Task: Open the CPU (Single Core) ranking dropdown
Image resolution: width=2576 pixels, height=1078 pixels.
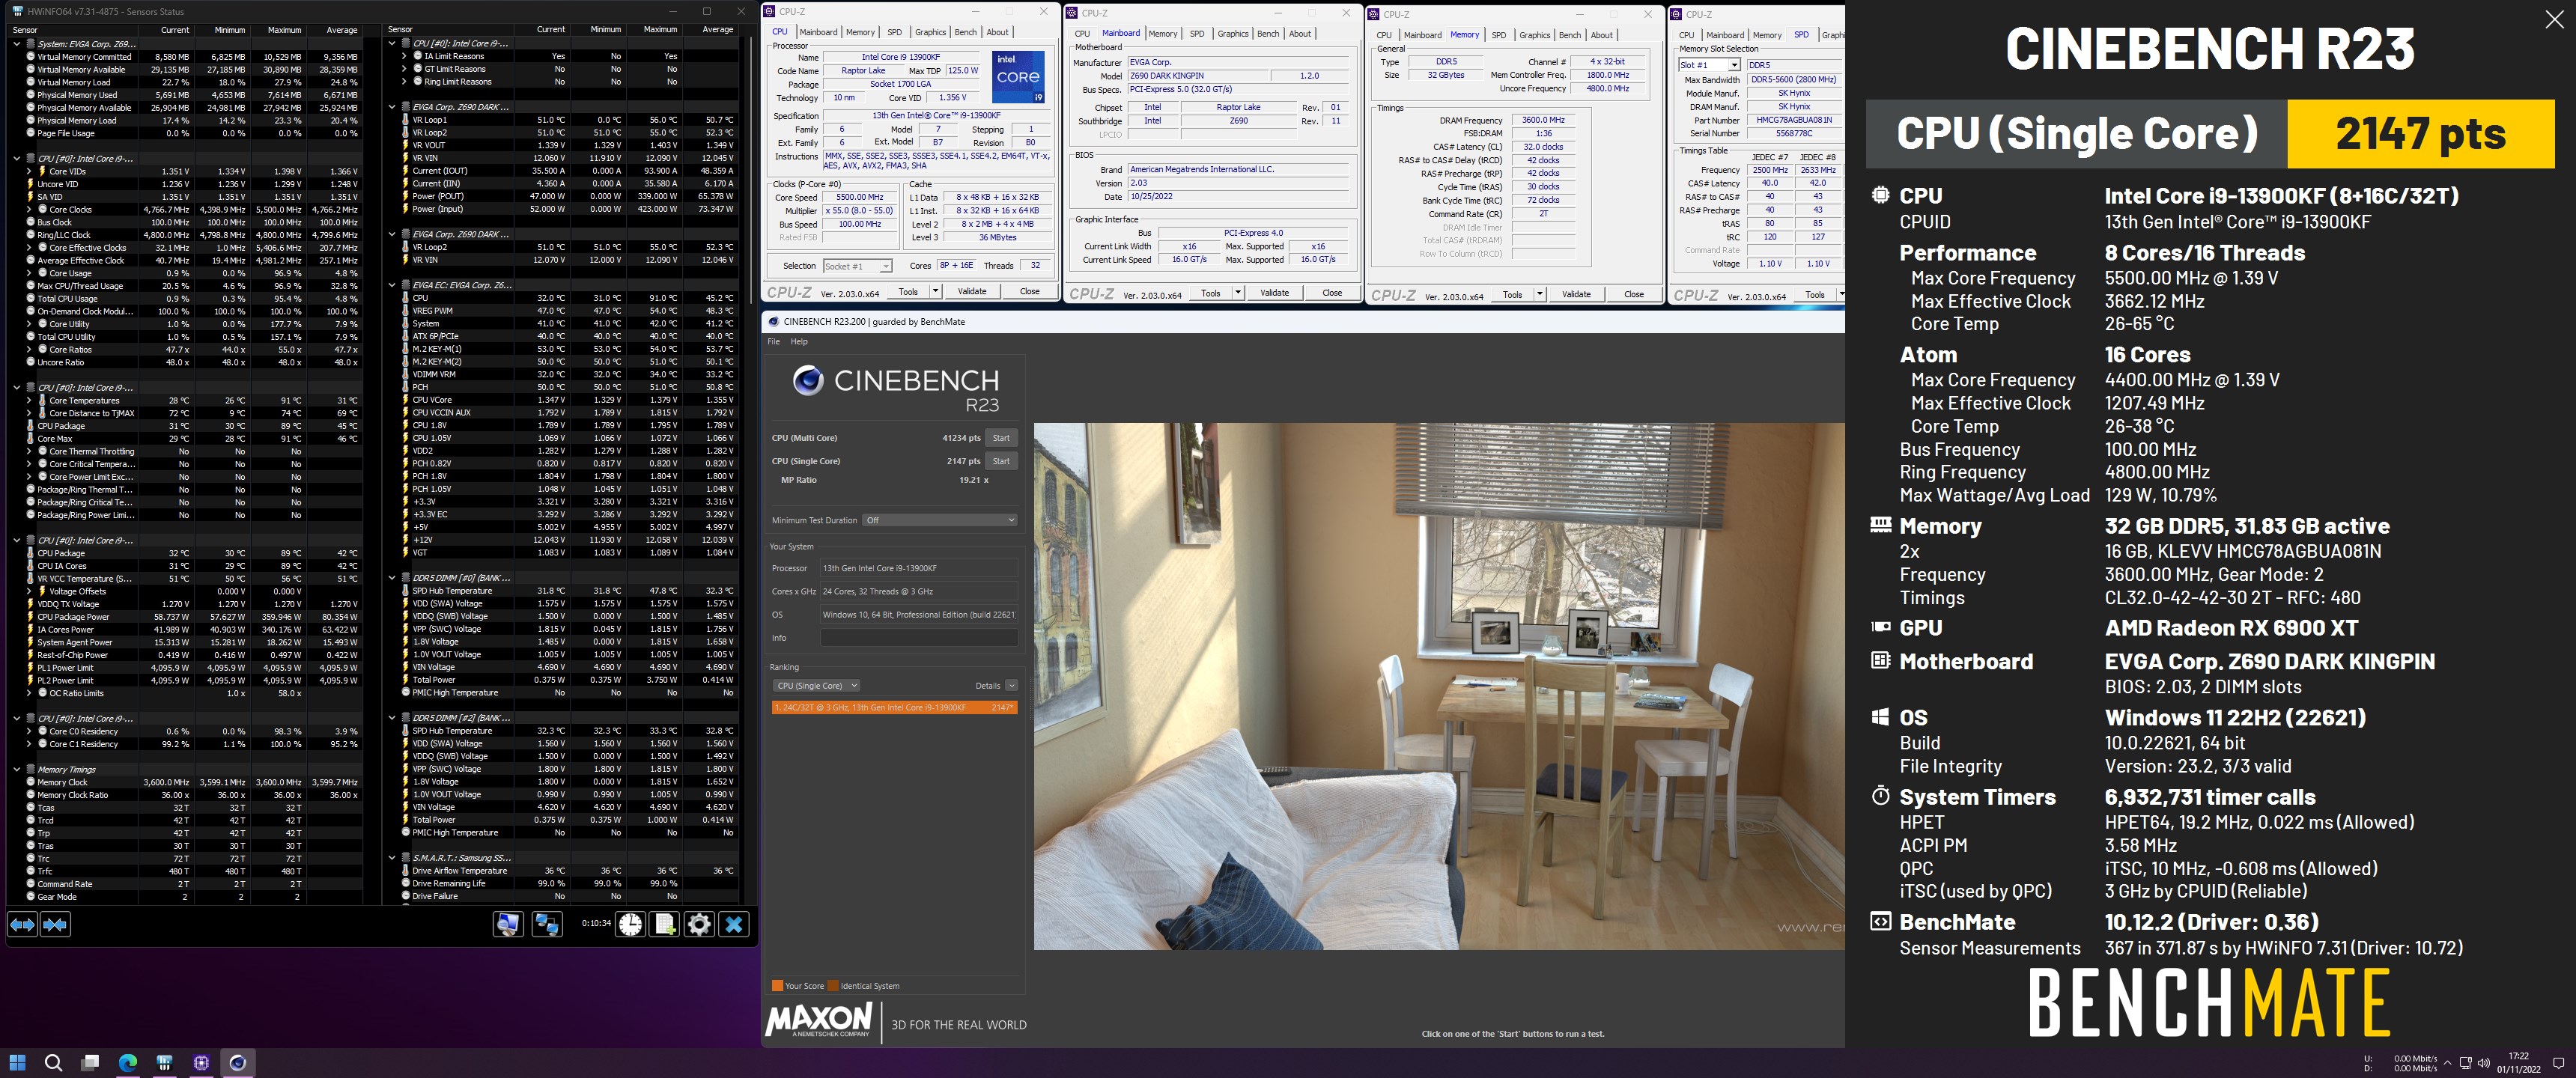Action: tap(816, 686)
